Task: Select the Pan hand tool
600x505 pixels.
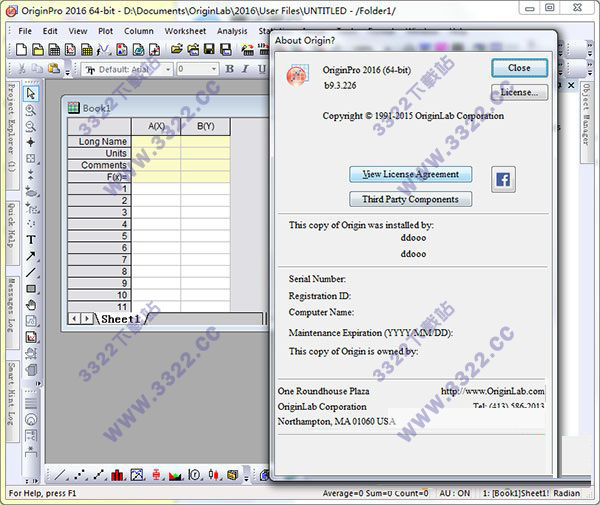Action: [31, 305]
